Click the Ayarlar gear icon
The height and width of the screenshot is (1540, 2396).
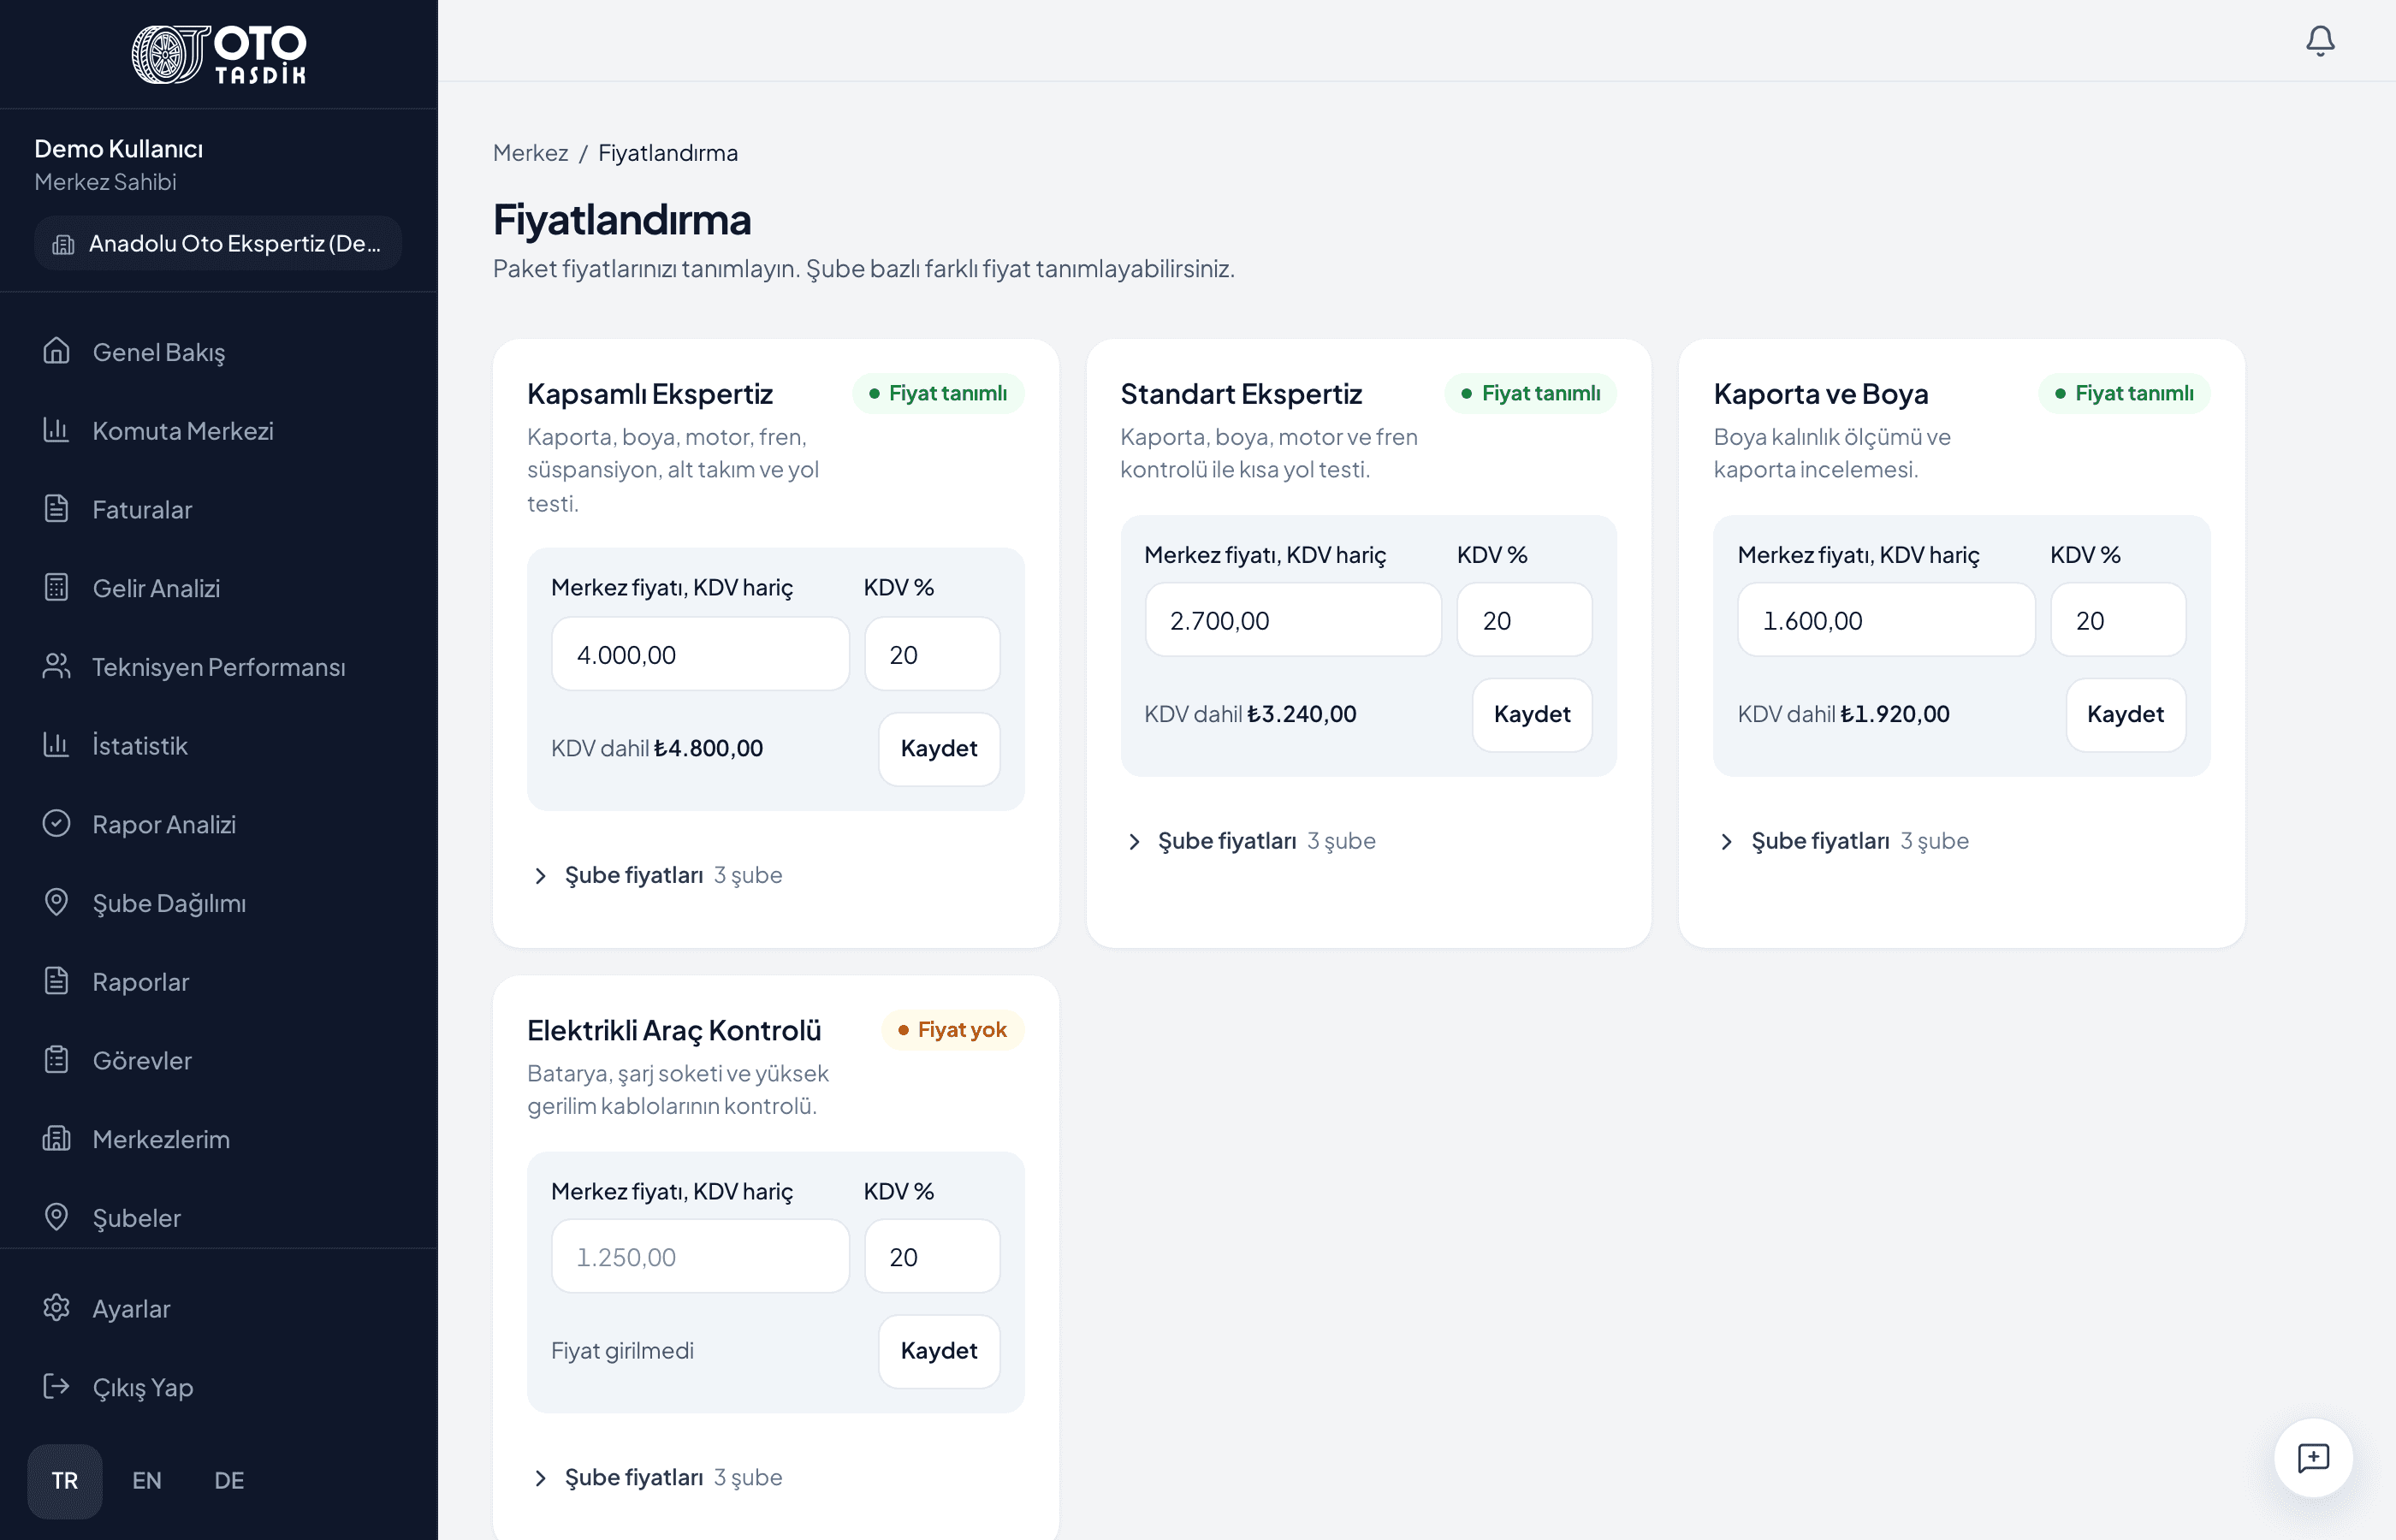56,1308
